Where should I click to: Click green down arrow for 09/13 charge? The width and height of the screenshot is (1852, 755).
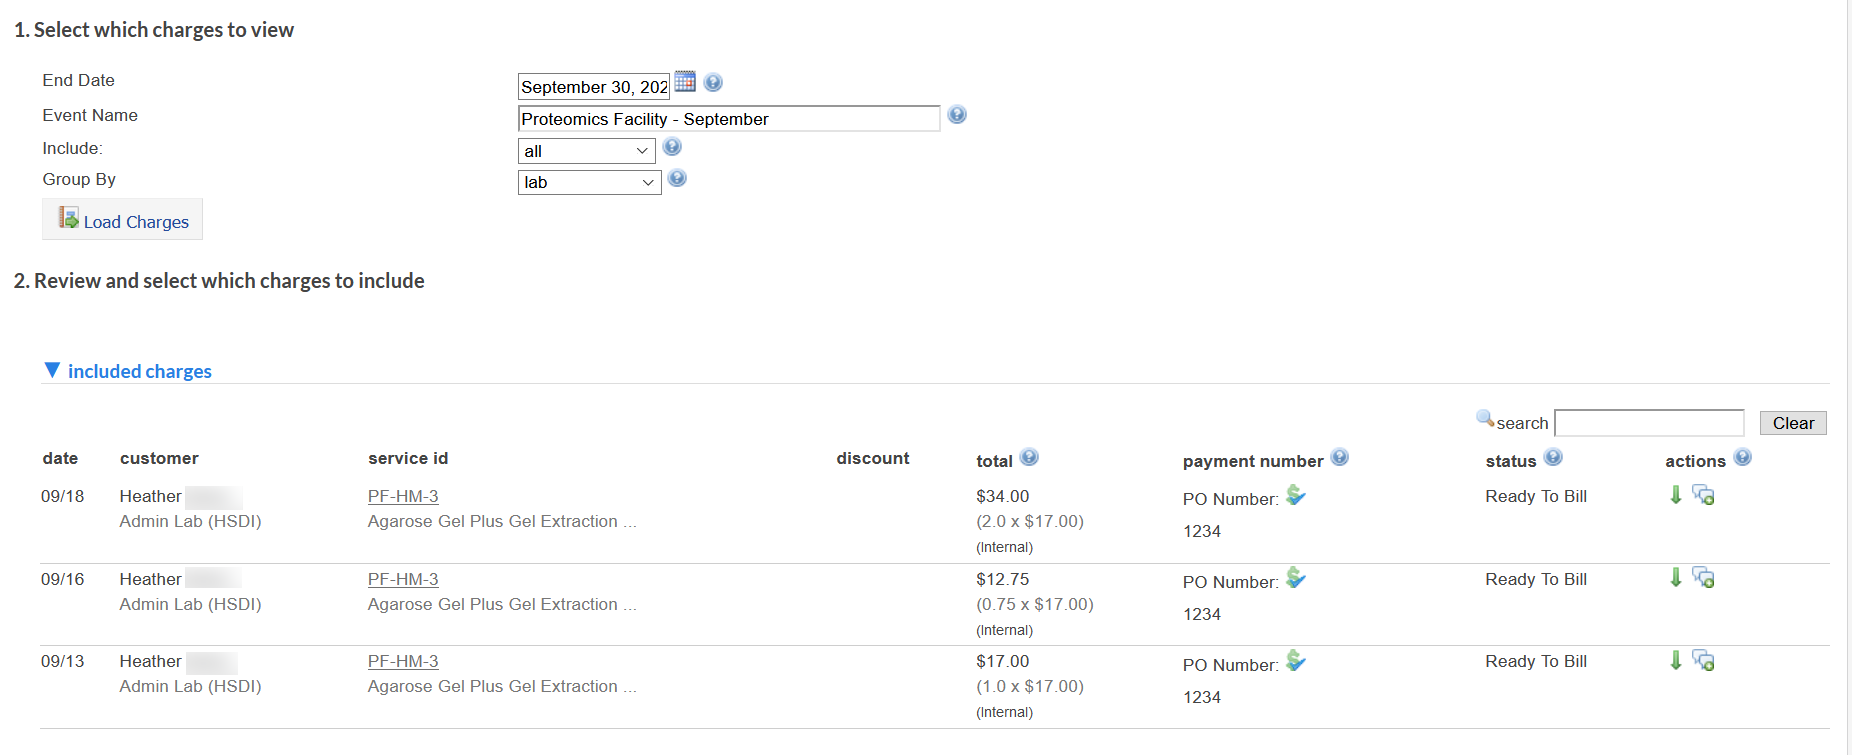1676,660
